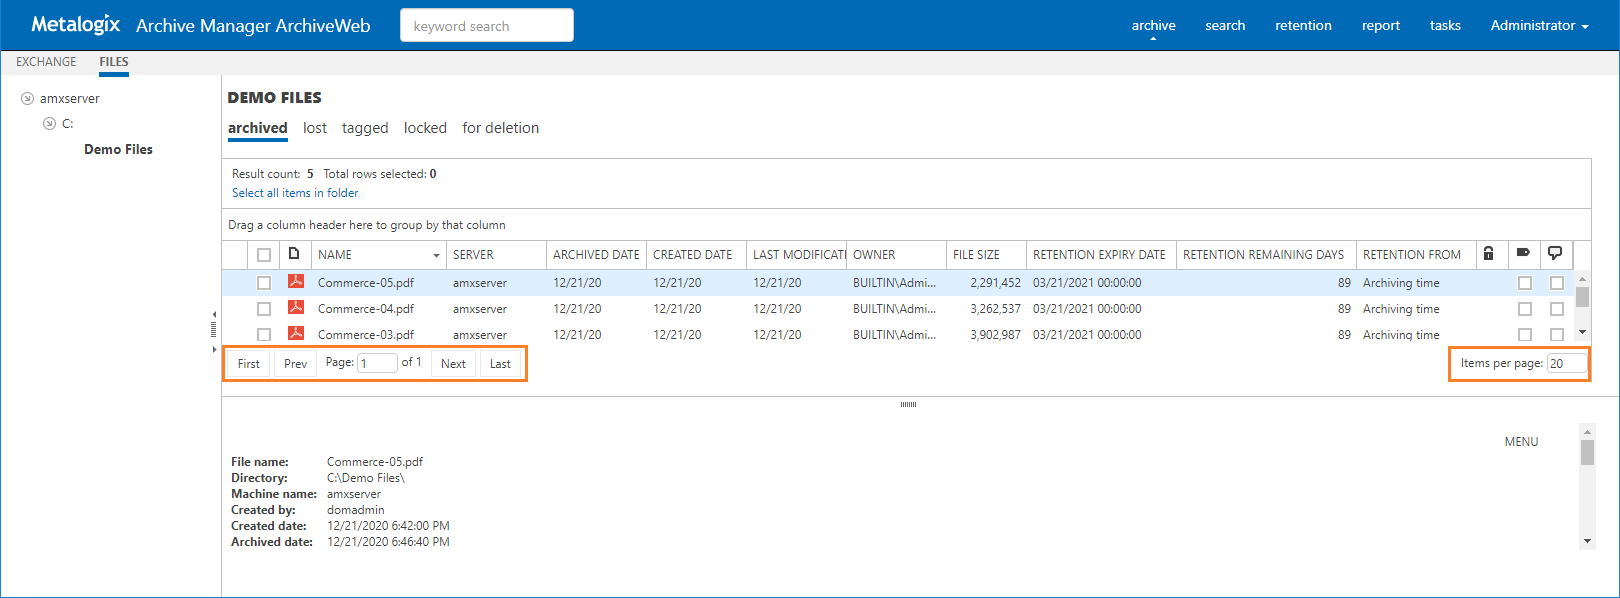Click the lock column header icon
Viewport: 1620px width, 598px height.
(x=1488, y=254)
